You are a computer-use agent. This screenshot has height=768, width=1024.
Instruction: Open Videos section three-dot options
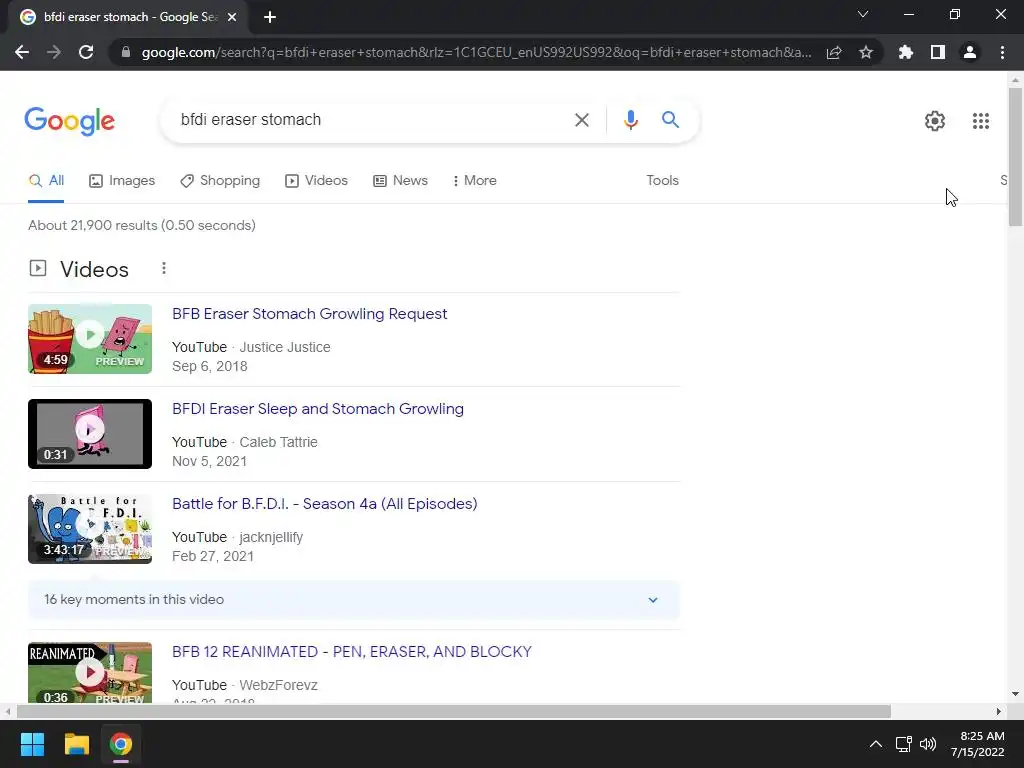click(x=164, y=268)
